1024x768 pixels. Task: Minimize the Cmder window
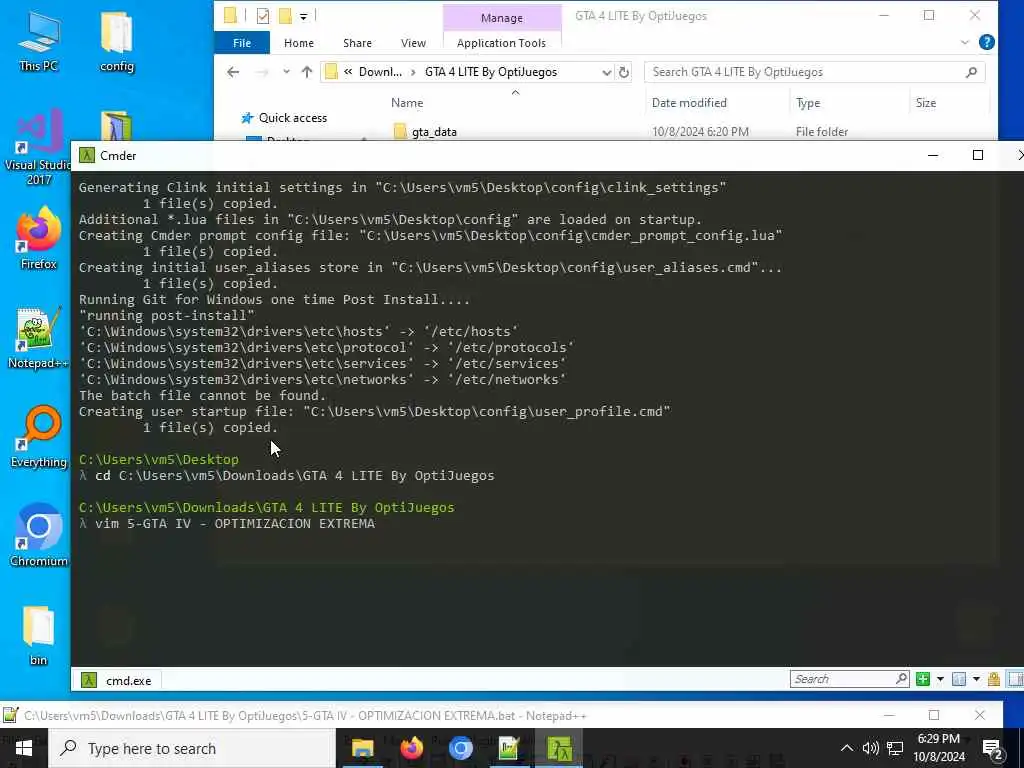click(933, 155)
